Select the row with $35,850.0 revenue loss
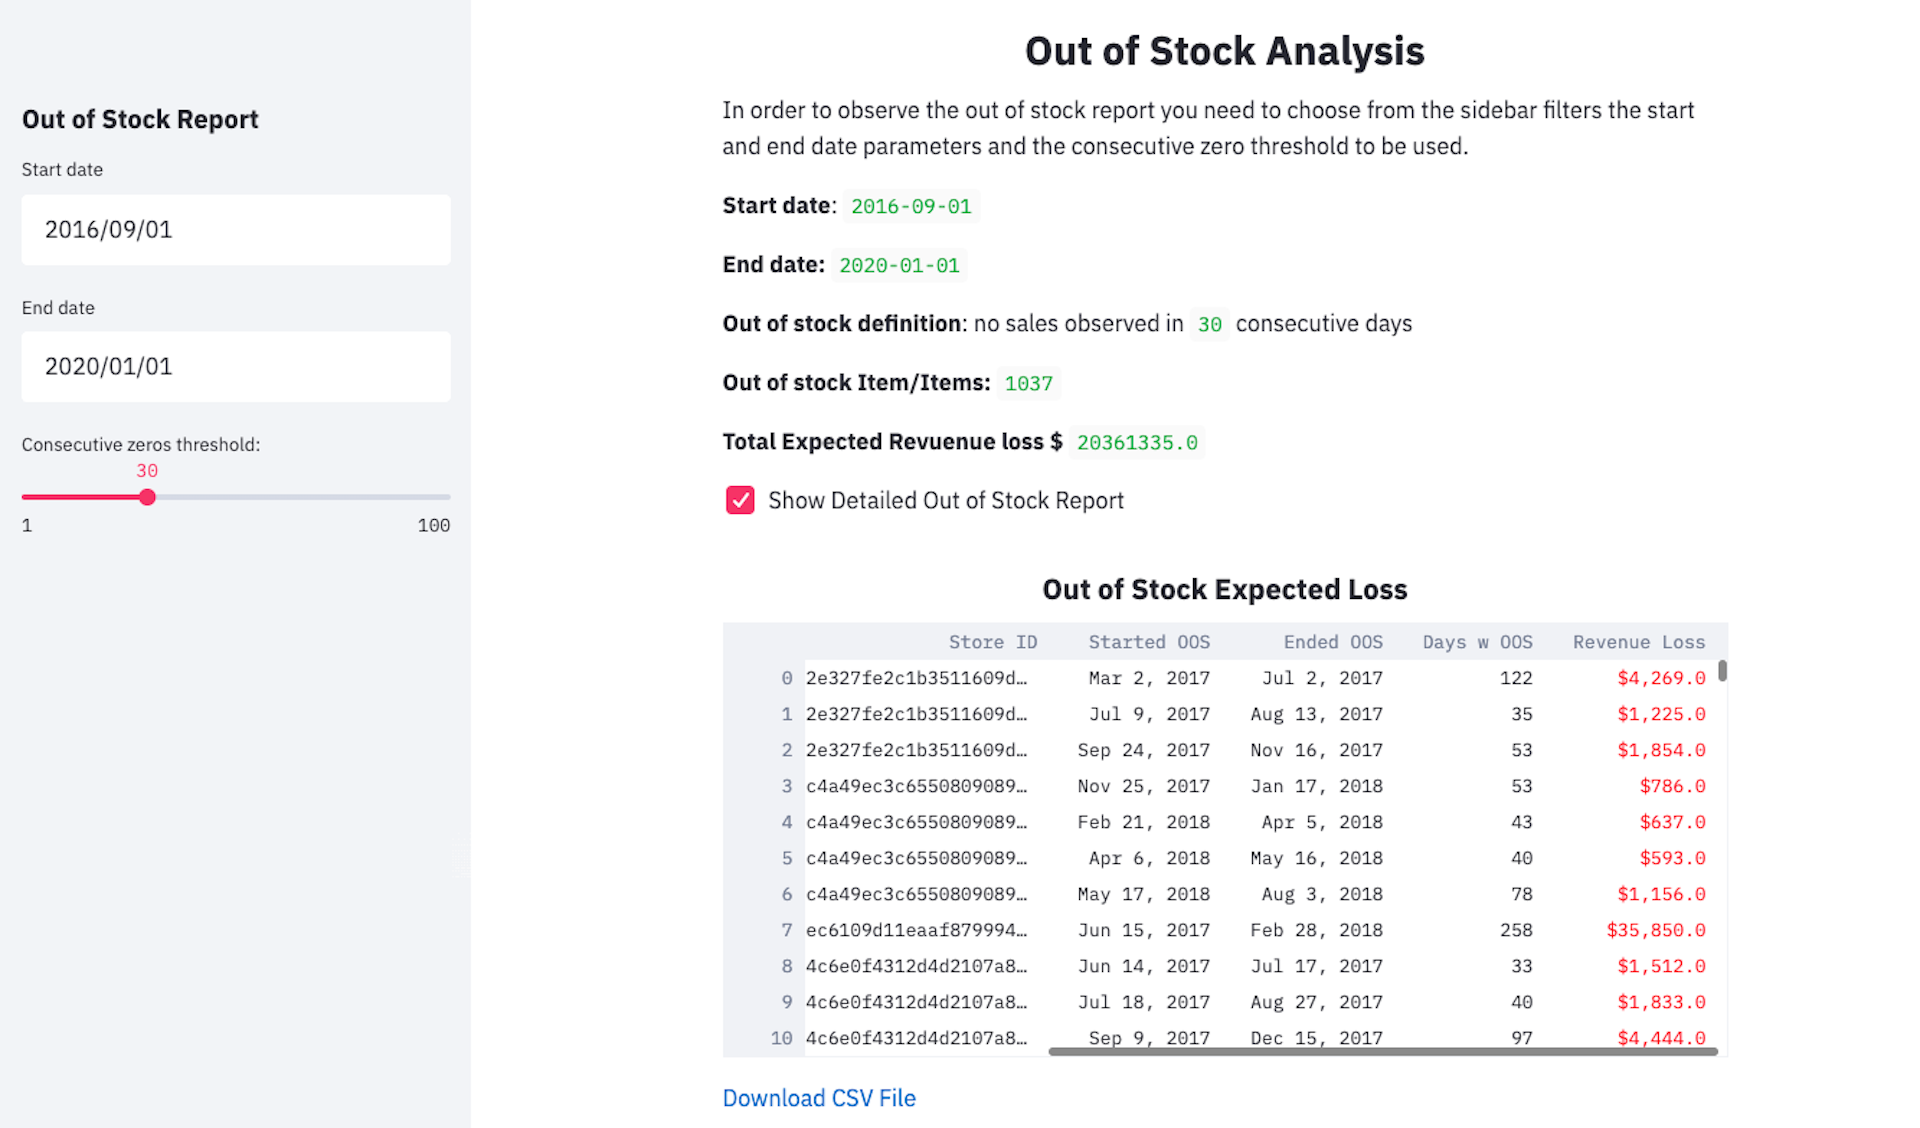The width and height of the screenshot is (1920, 1128). click(x=1250, y=930)
